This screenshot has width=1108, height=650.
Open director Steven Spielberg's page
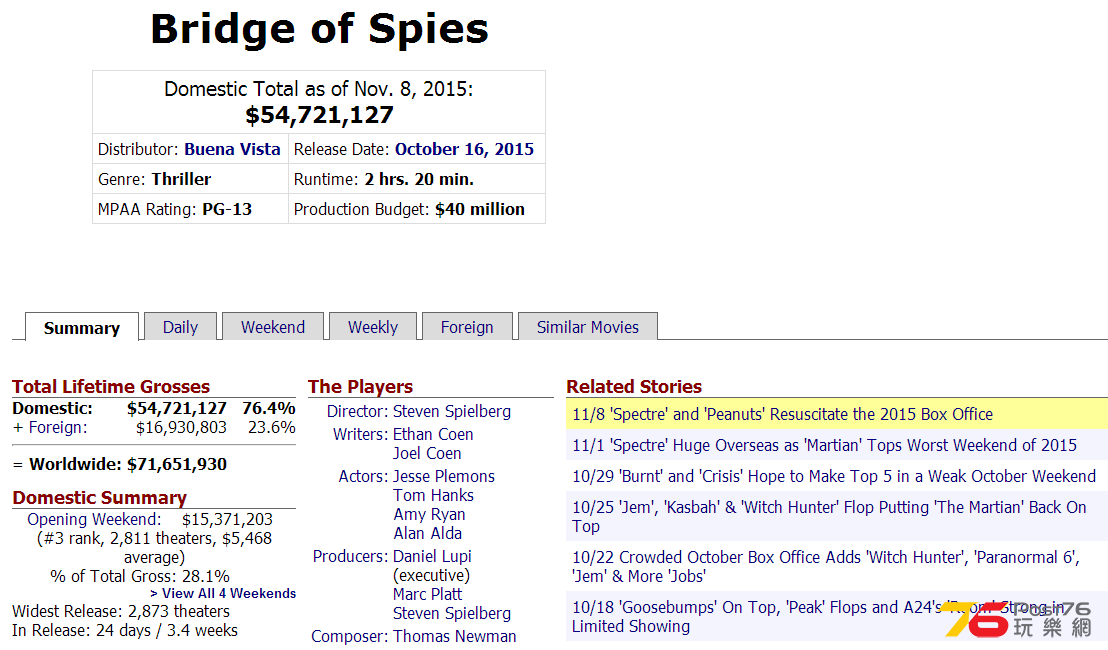click(452, 411)
